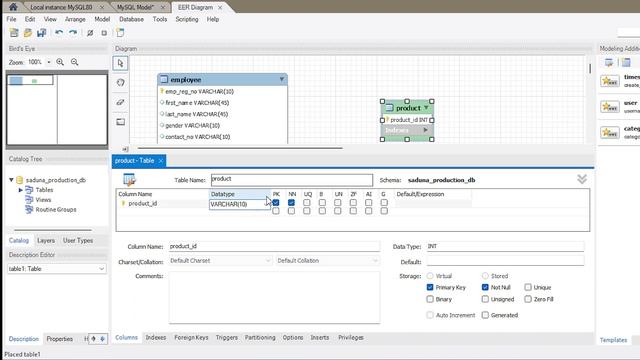The width and height of the screenshot is (640, 360).
Task: Toggle page guides toolbar icon
Action: pos(104,33)
